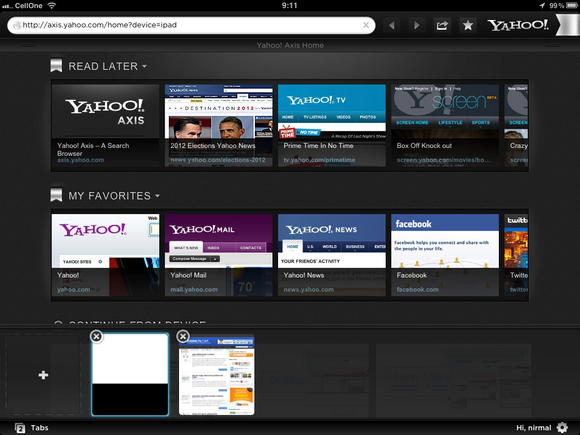Click the Wi-Fi icon in status bar

pyautogui.click(x=52, y=5)
